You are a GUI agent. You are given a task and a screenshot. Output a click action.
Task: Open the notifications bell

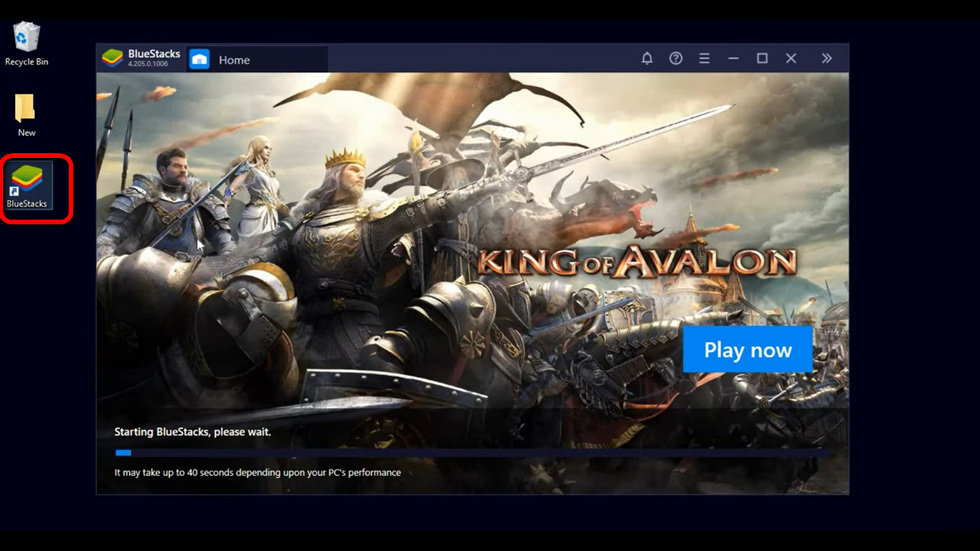tap(647, 58)
